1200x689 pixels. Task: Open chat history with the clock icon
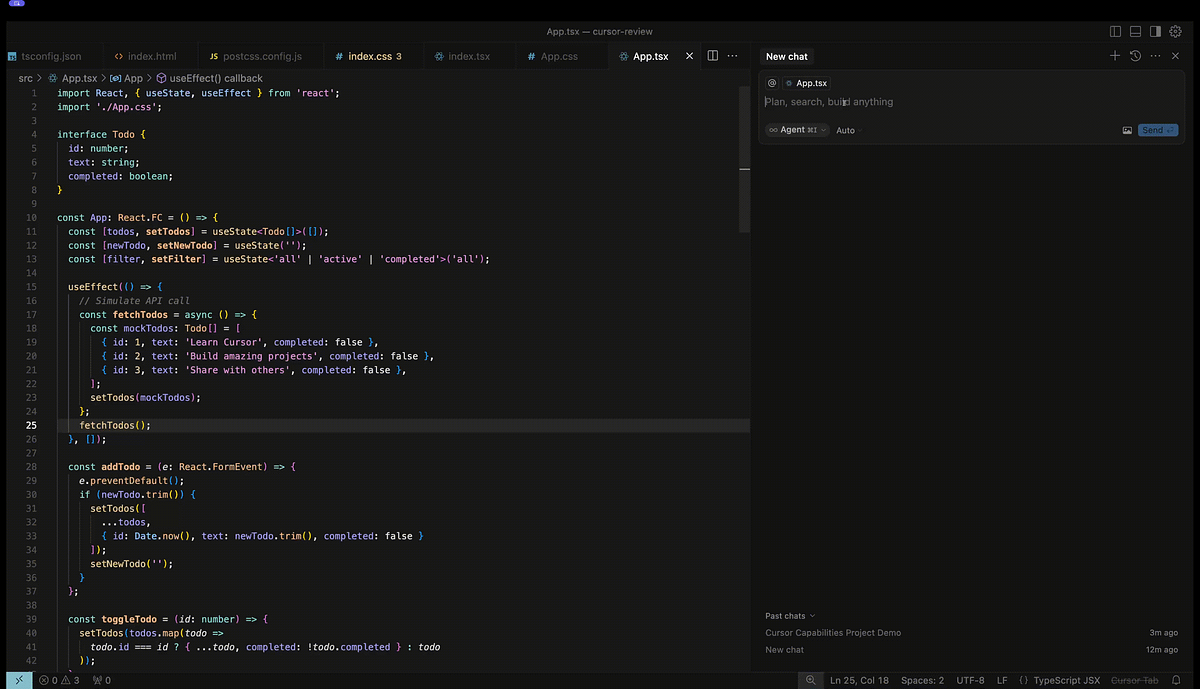pos(1134,56)
